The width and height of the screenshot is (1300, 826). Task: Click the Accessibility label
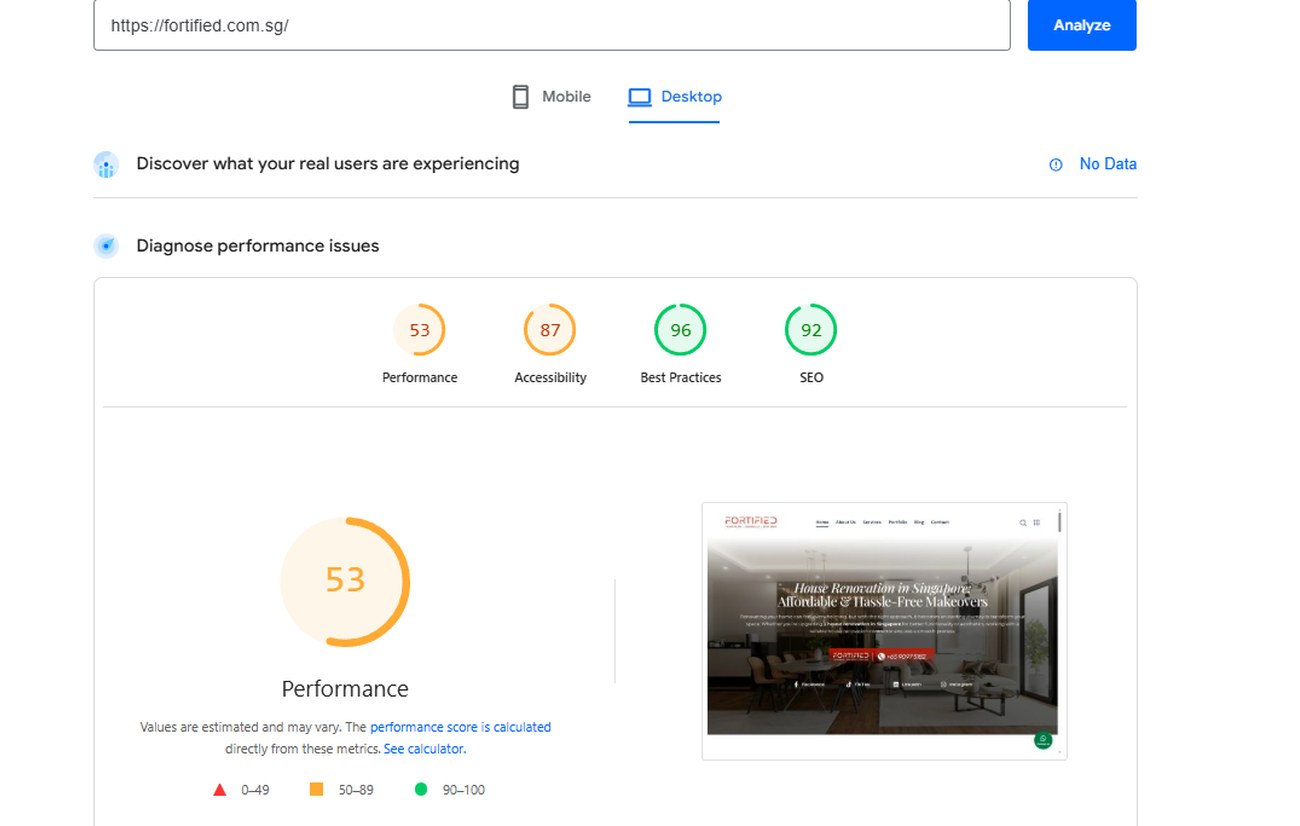tap(550, 378)
